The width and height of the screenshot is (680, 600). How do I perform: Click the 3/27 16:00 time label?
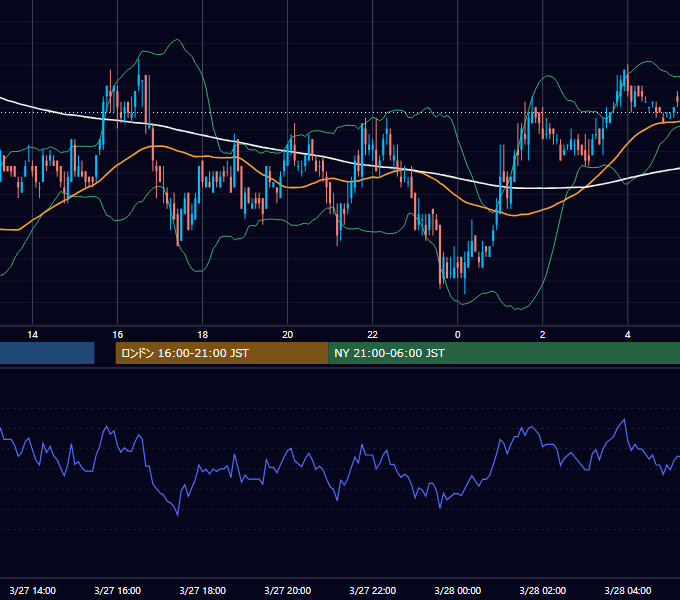point(118,590)
